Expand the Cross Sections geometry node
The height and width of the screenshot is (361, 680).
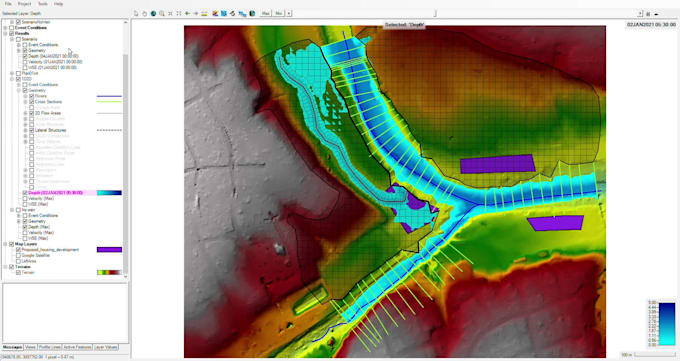(26, 102)
